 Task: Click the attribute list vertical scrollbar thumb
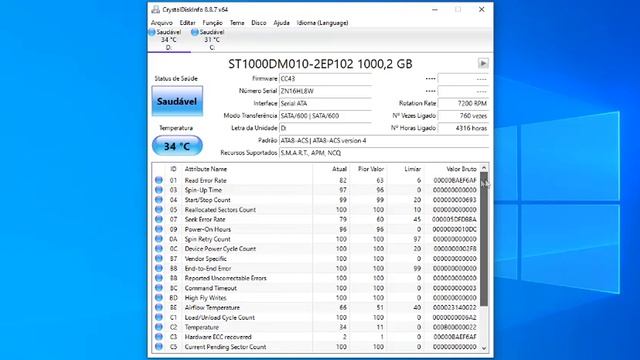click(484, 239)
